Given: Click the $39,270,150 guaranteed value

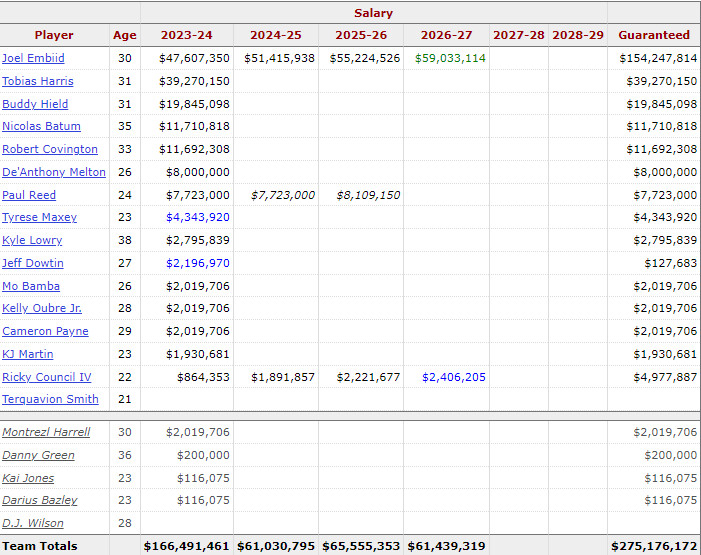Looking at the screenshot, I should pyautogui.click(x=662, y=81).
